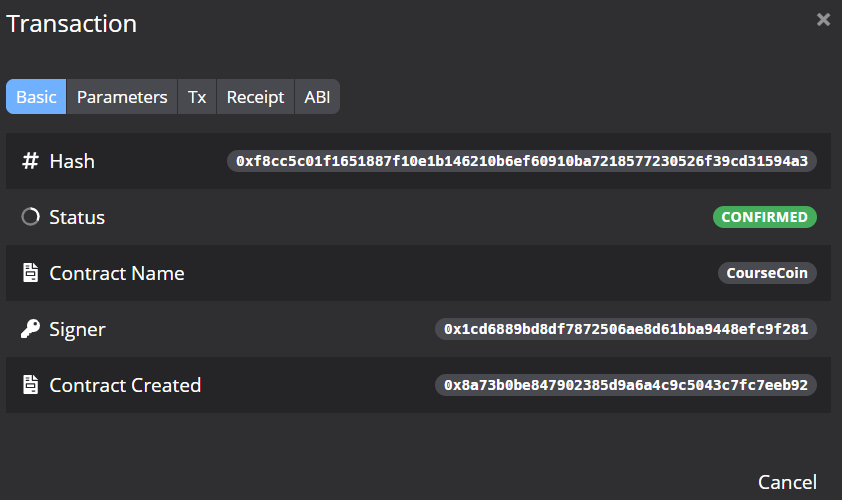Screen dimensions: 842x500
Task: Close the Transaction dialog with X
Action: tap(823, 20)
